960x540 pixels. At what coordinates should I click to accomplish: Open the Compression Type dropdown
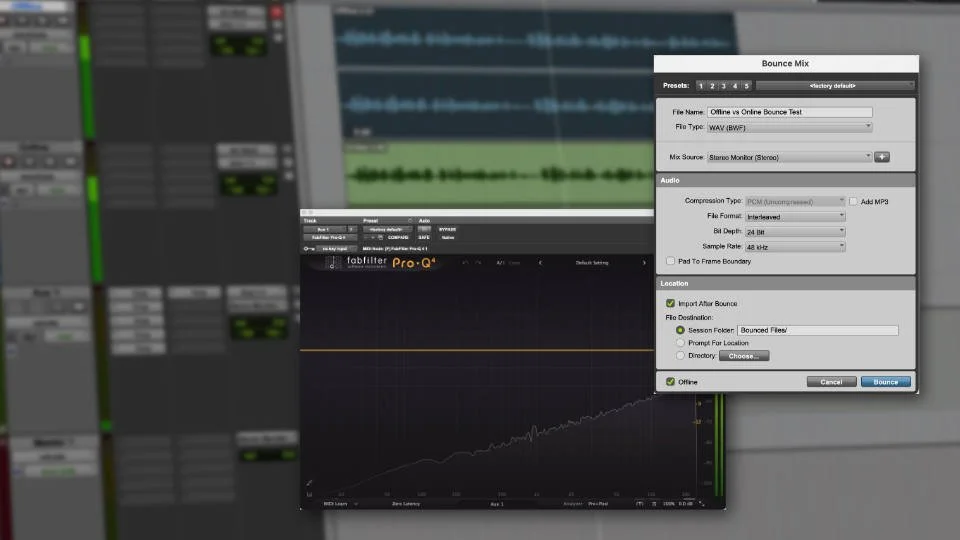pyautogui.click(x=795, y=201)
